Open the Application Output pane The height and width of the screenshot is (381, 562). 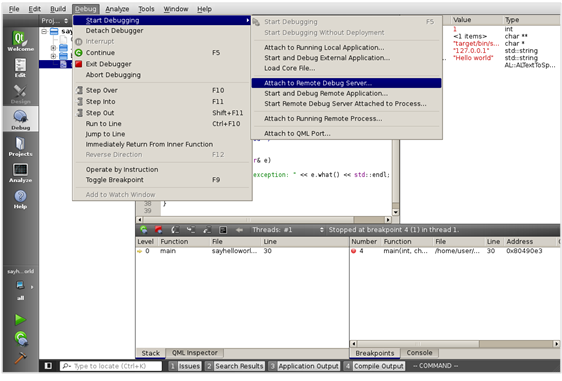304,366
